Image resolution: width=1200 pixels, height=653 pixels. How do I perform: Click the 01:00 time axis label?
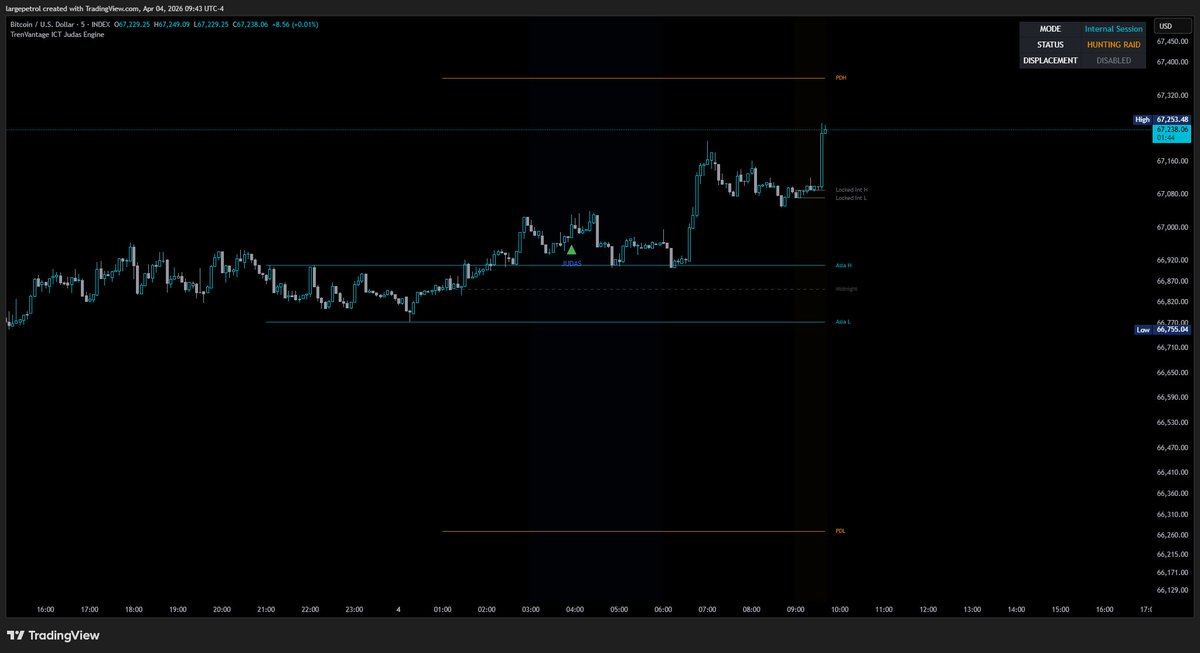(442, 609)
